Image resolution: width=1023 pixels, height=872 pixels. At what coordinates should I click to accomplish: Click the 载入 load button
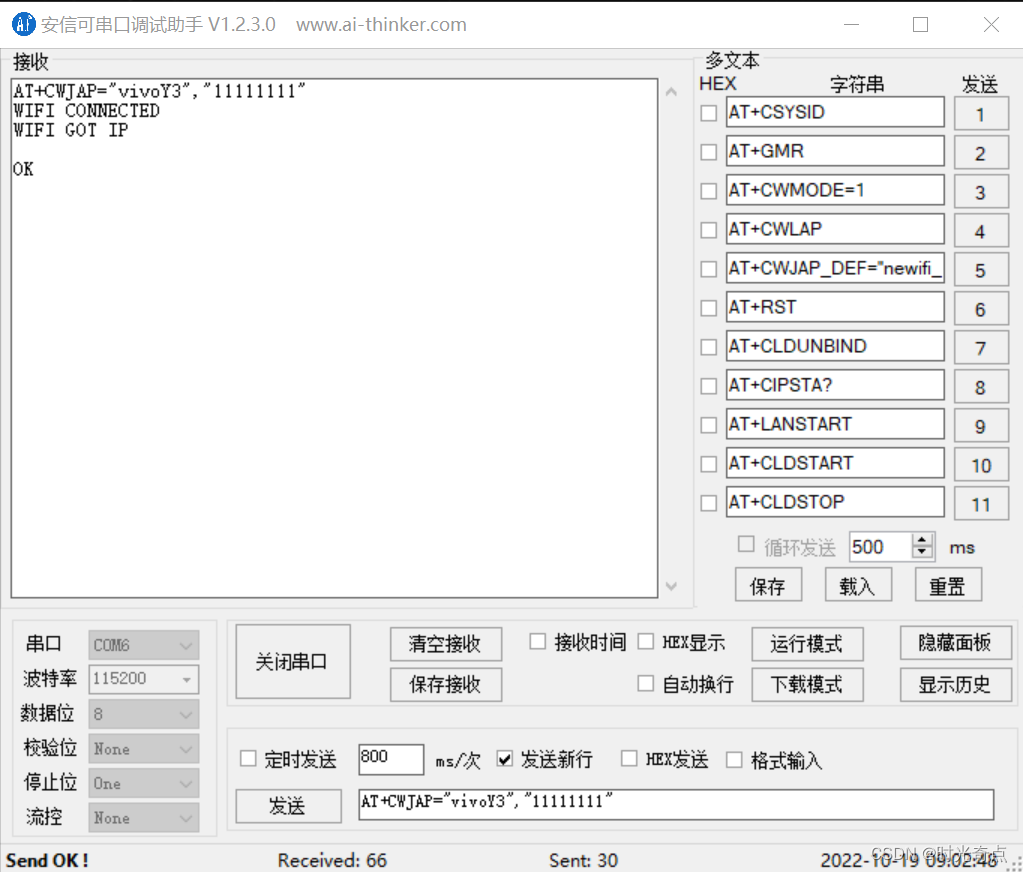coord(857,586)
